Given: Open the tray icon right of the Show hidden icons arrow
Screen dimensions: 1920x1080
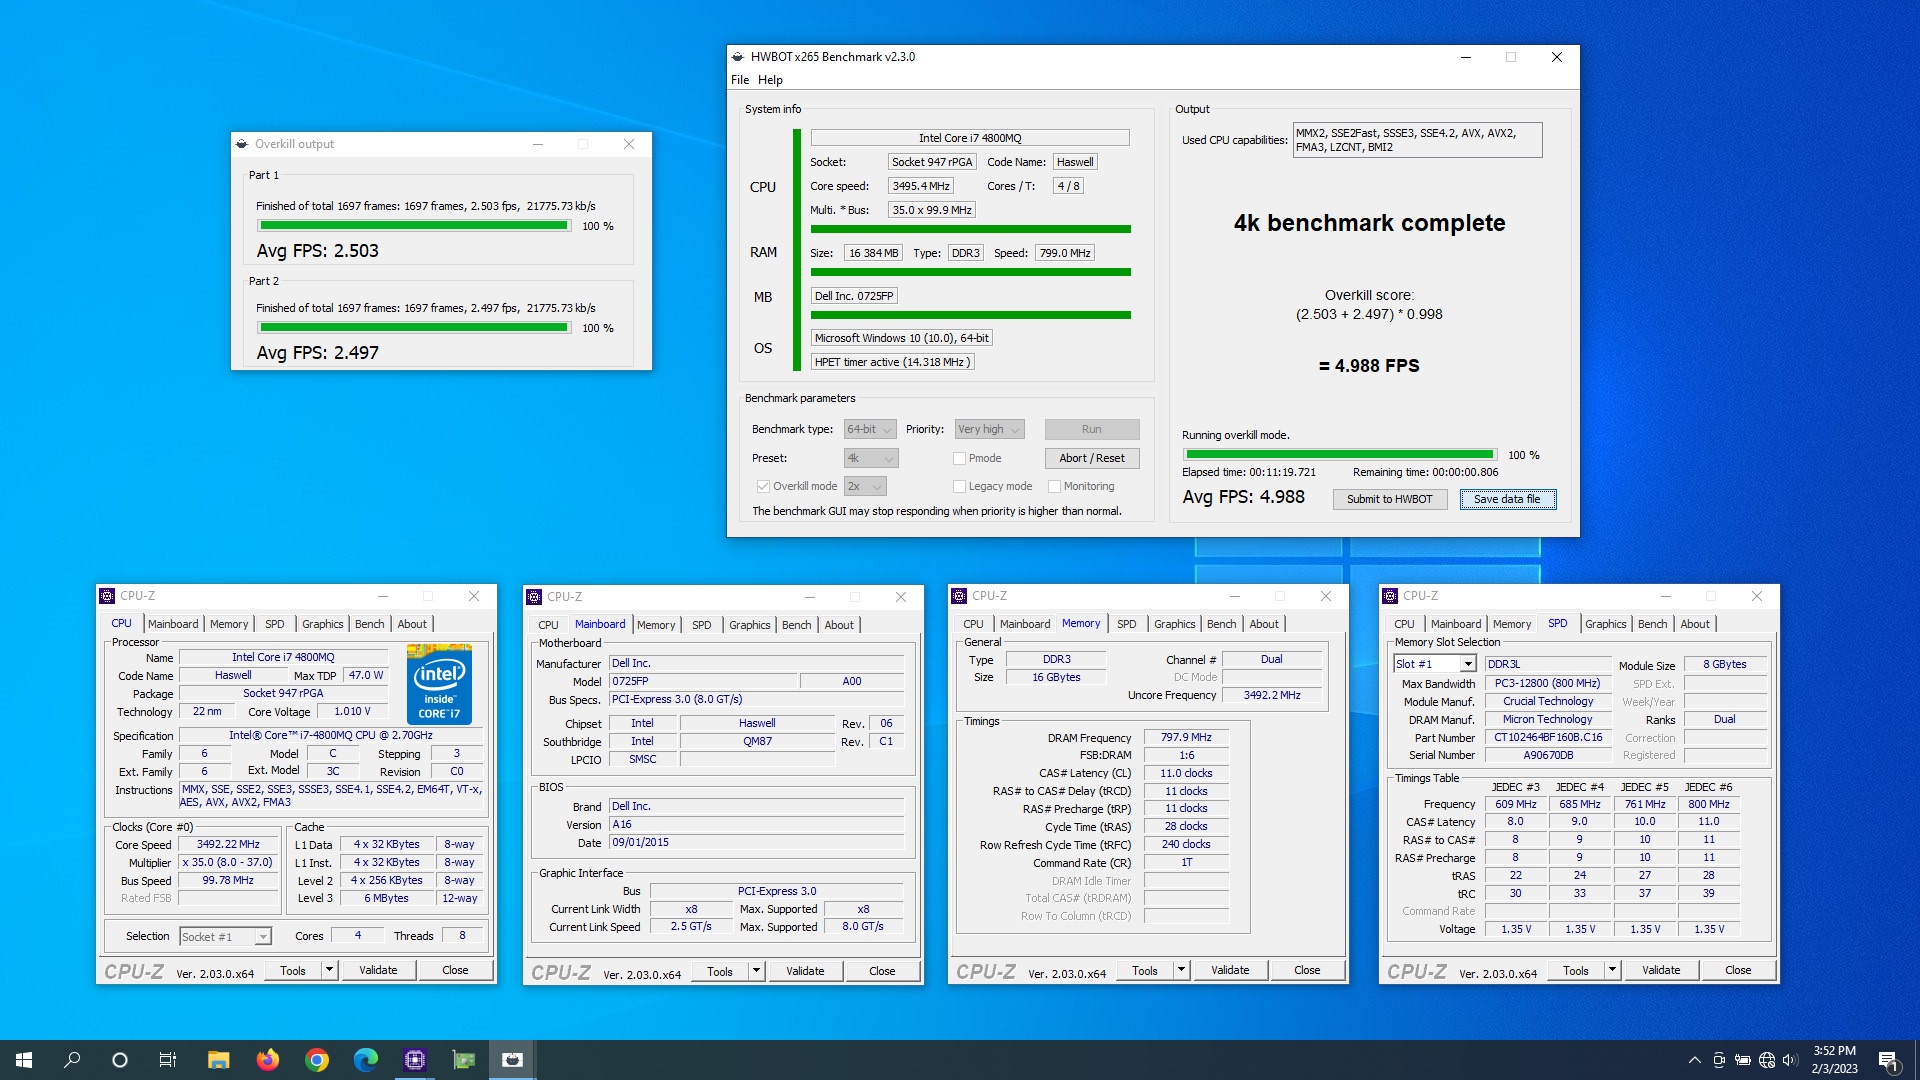Looking at the screenshot, I should (1719, 1060).
